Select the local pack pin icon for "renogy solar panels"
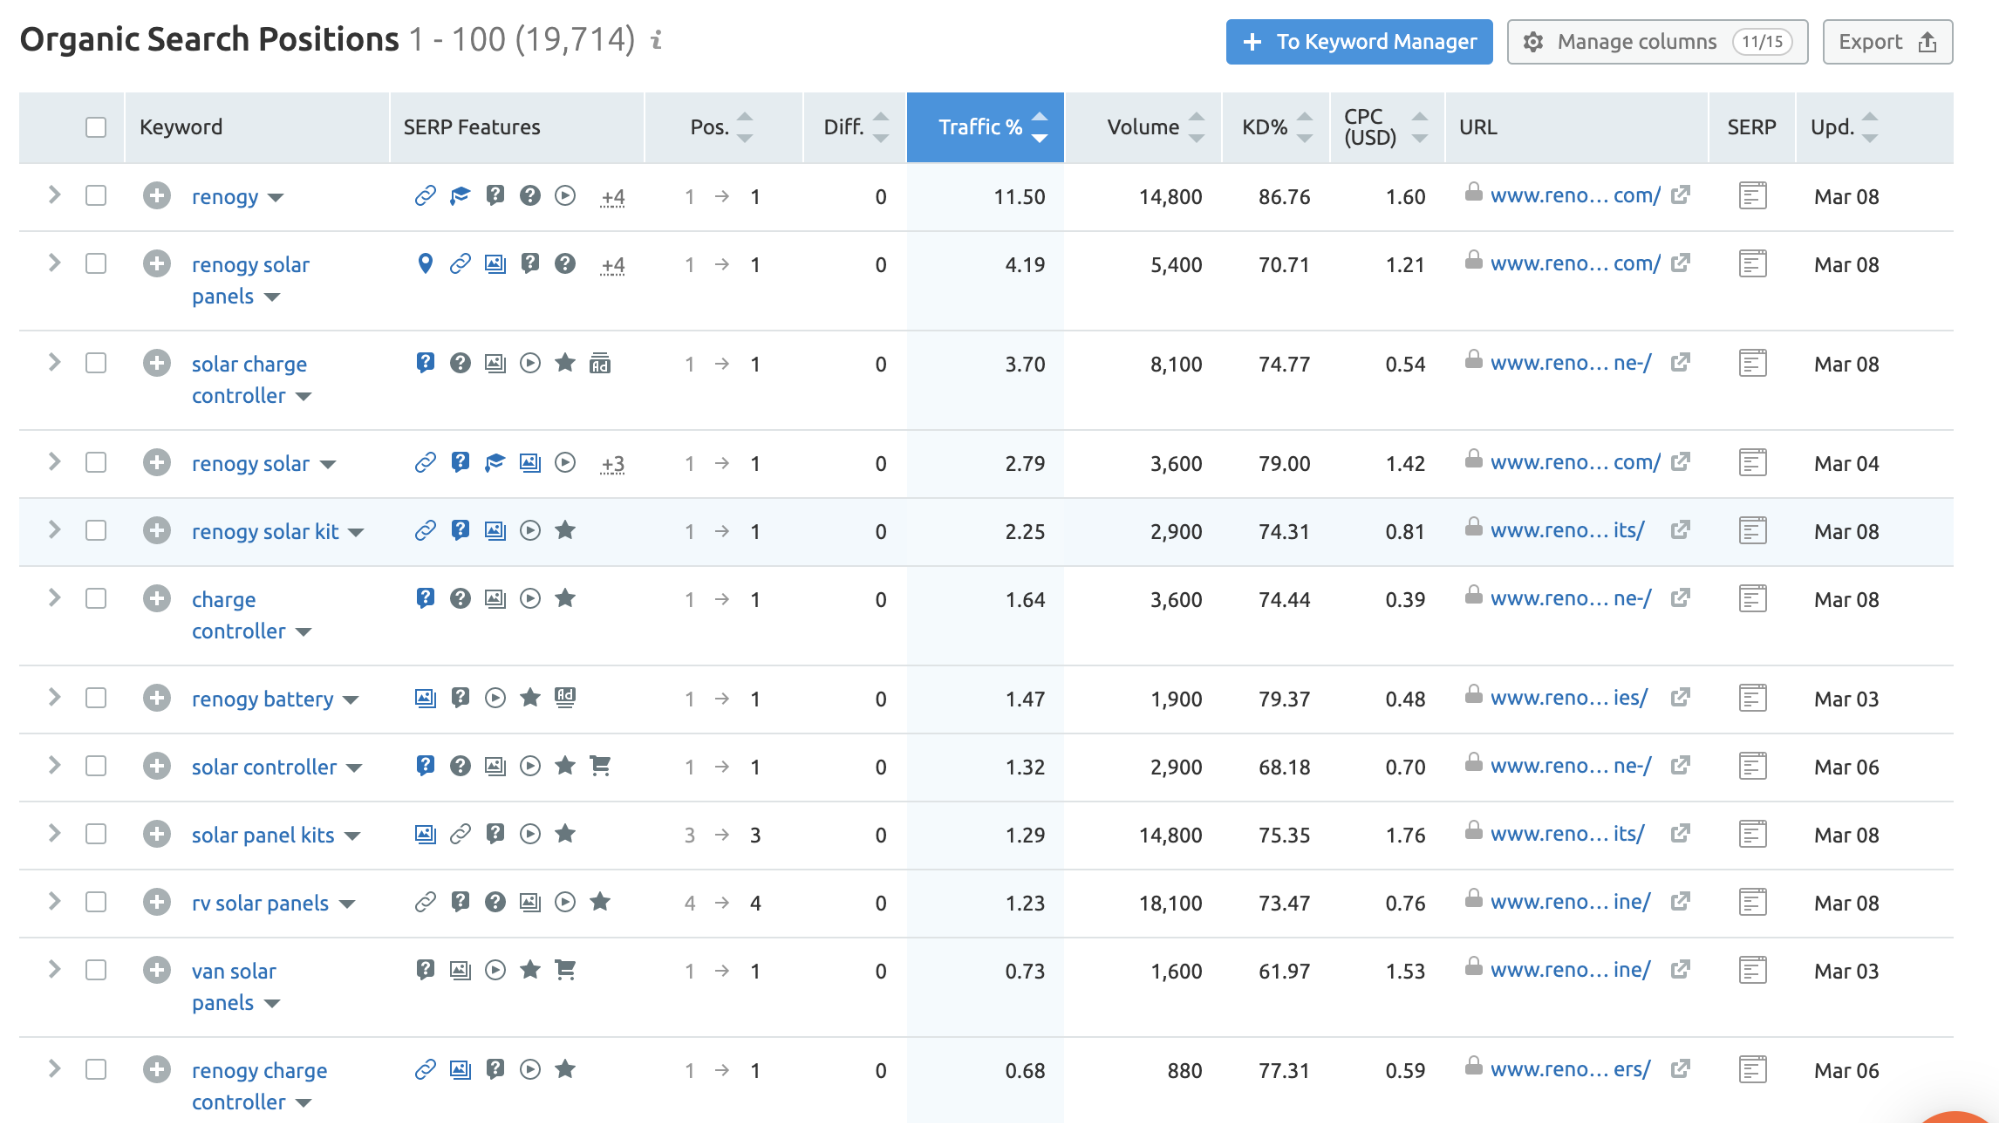The height and width of the screenshot is (1124, 1999). (x=425, y=265)
